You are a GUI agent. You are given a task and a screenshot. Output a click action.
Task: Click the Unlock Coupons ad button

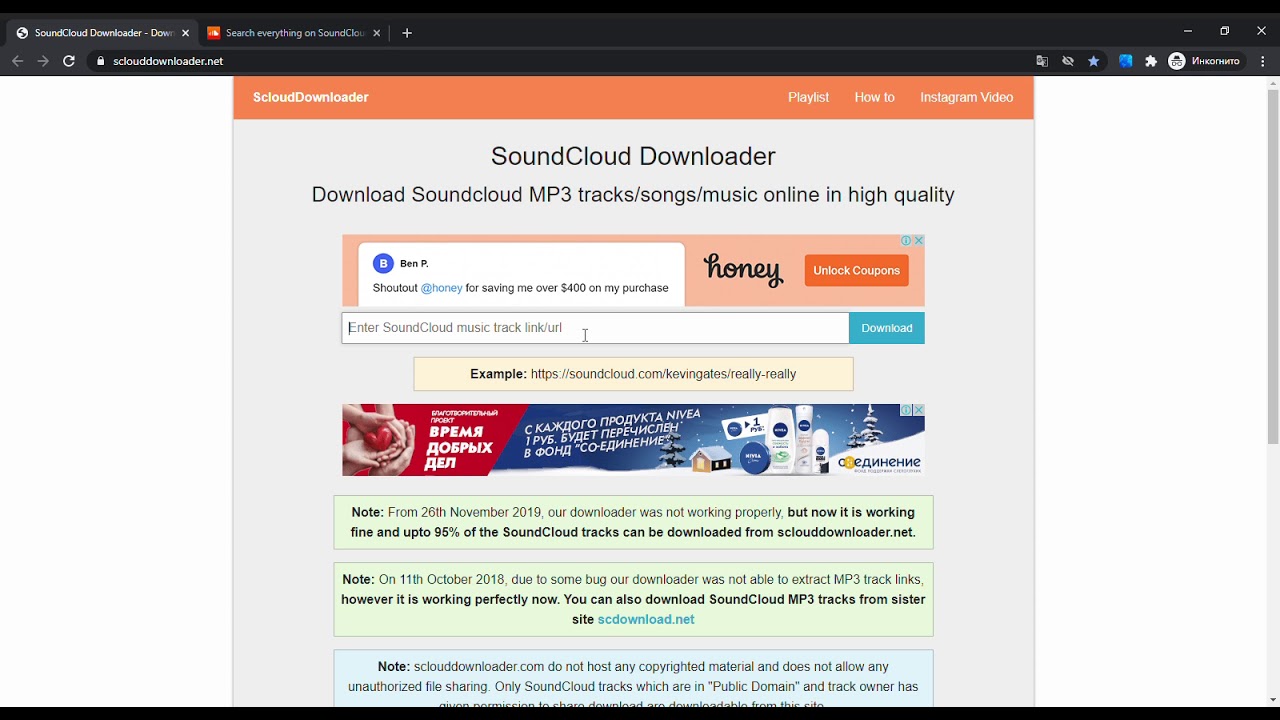856,270
